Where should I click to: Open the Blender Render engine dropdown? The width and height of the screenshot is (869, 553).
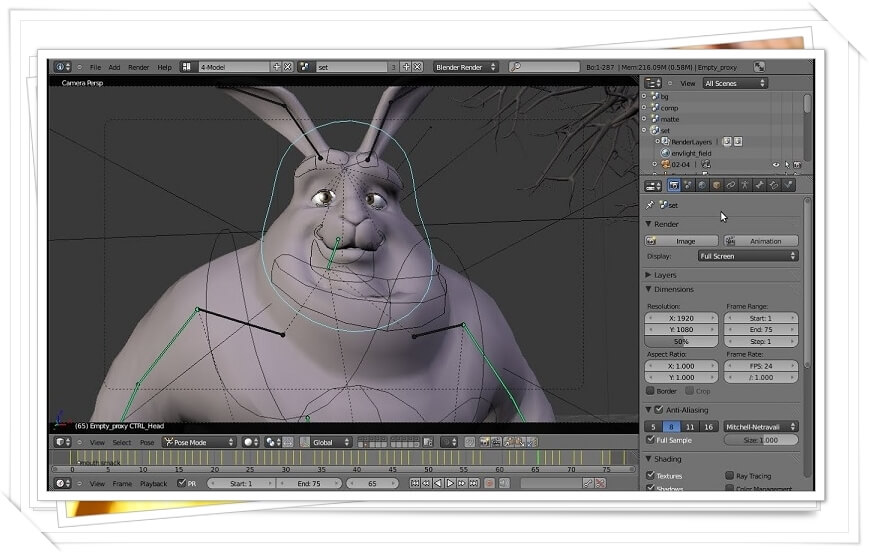point(465,67)
